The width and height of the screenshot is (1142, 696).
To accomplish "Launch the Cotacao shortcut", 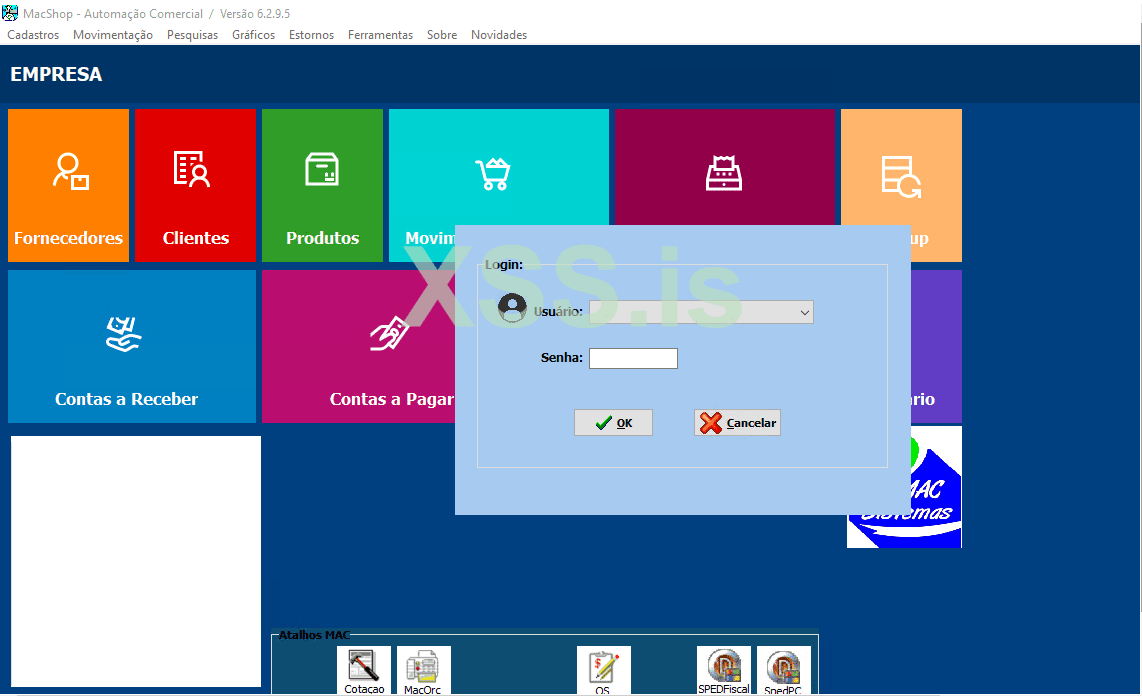I will tap(363, 670).
